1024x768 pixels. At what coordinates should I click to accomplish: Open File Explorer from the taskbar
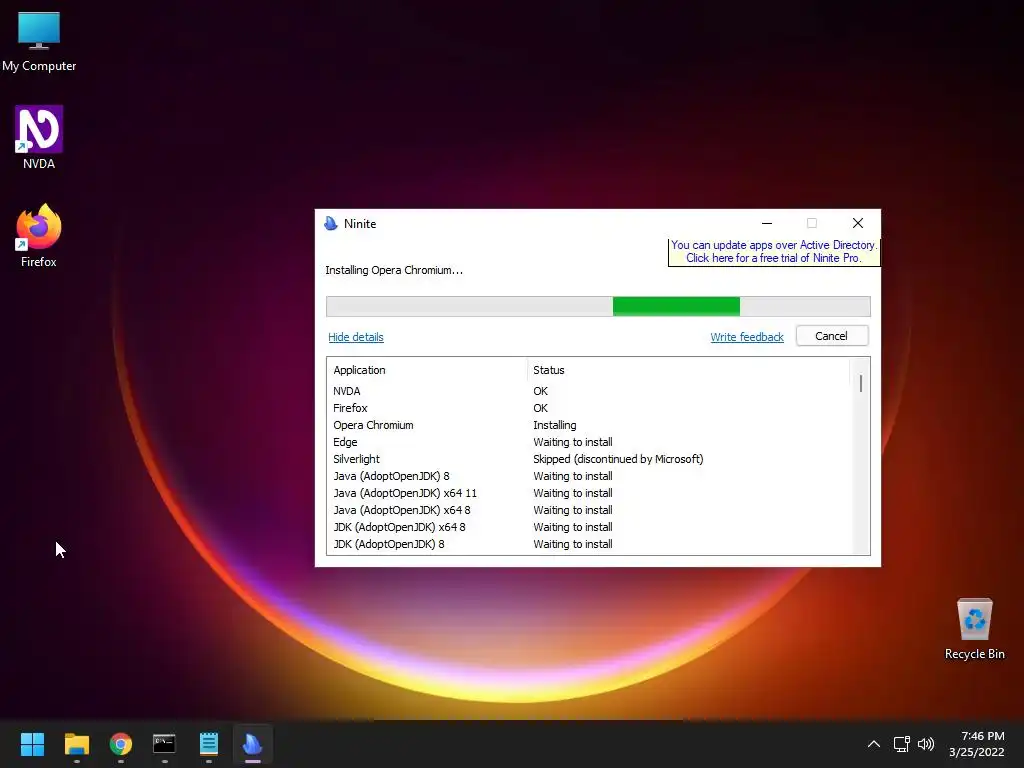click(76, 744)
